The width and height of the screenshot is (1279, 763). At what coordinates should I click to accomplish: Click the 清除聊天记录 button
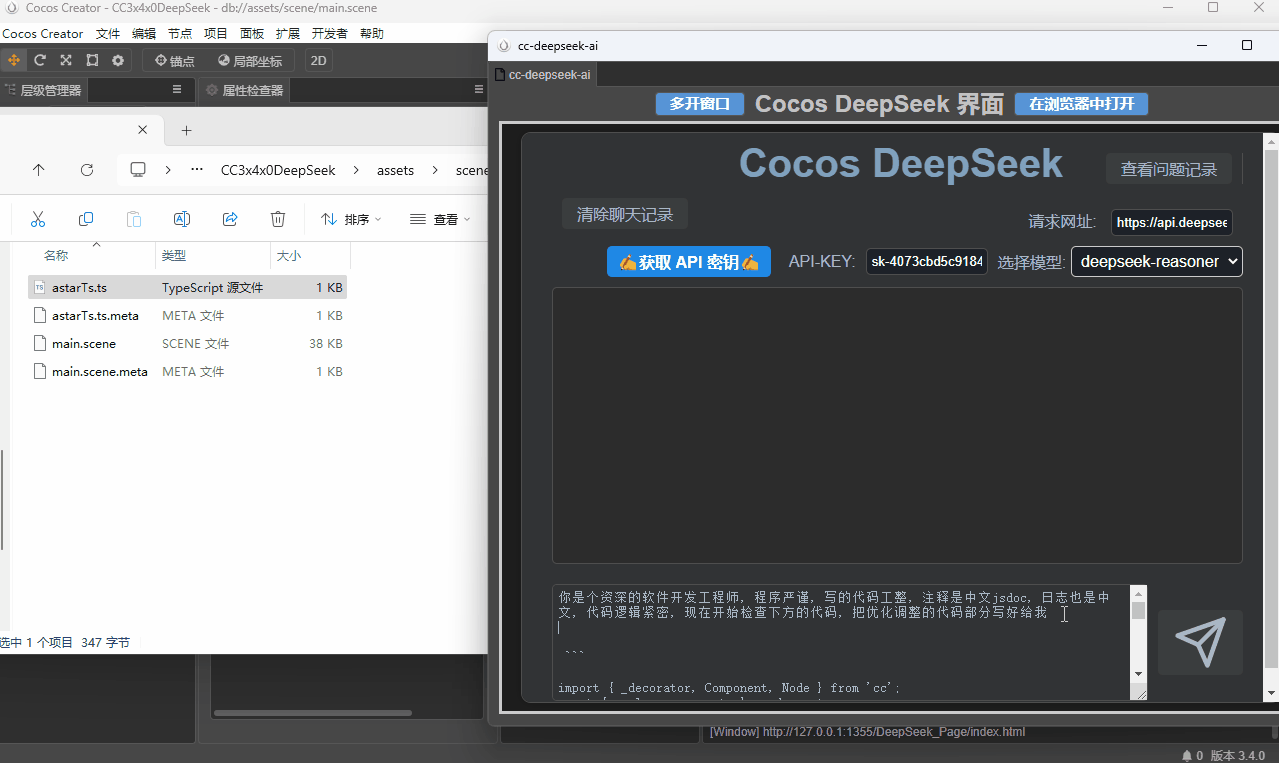[x=625, y=214]
